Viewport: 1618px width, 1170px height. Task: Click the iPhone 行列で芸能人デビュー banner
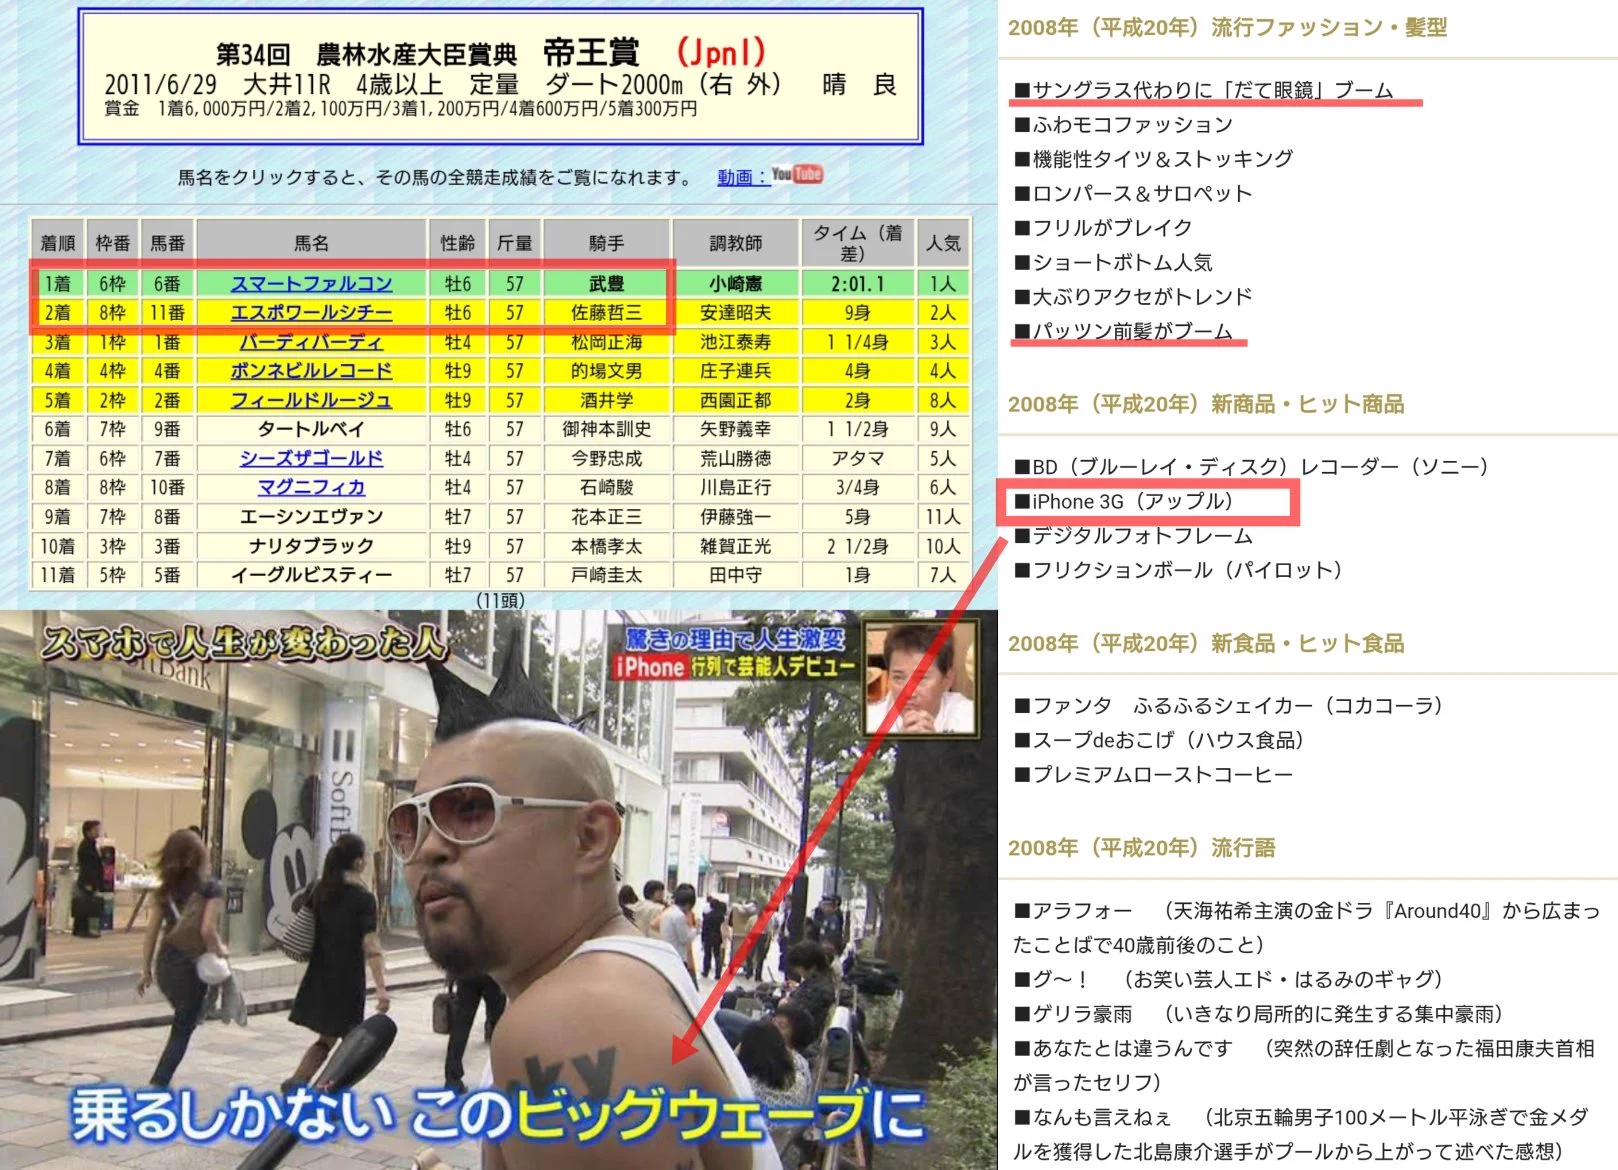point(736,667)
